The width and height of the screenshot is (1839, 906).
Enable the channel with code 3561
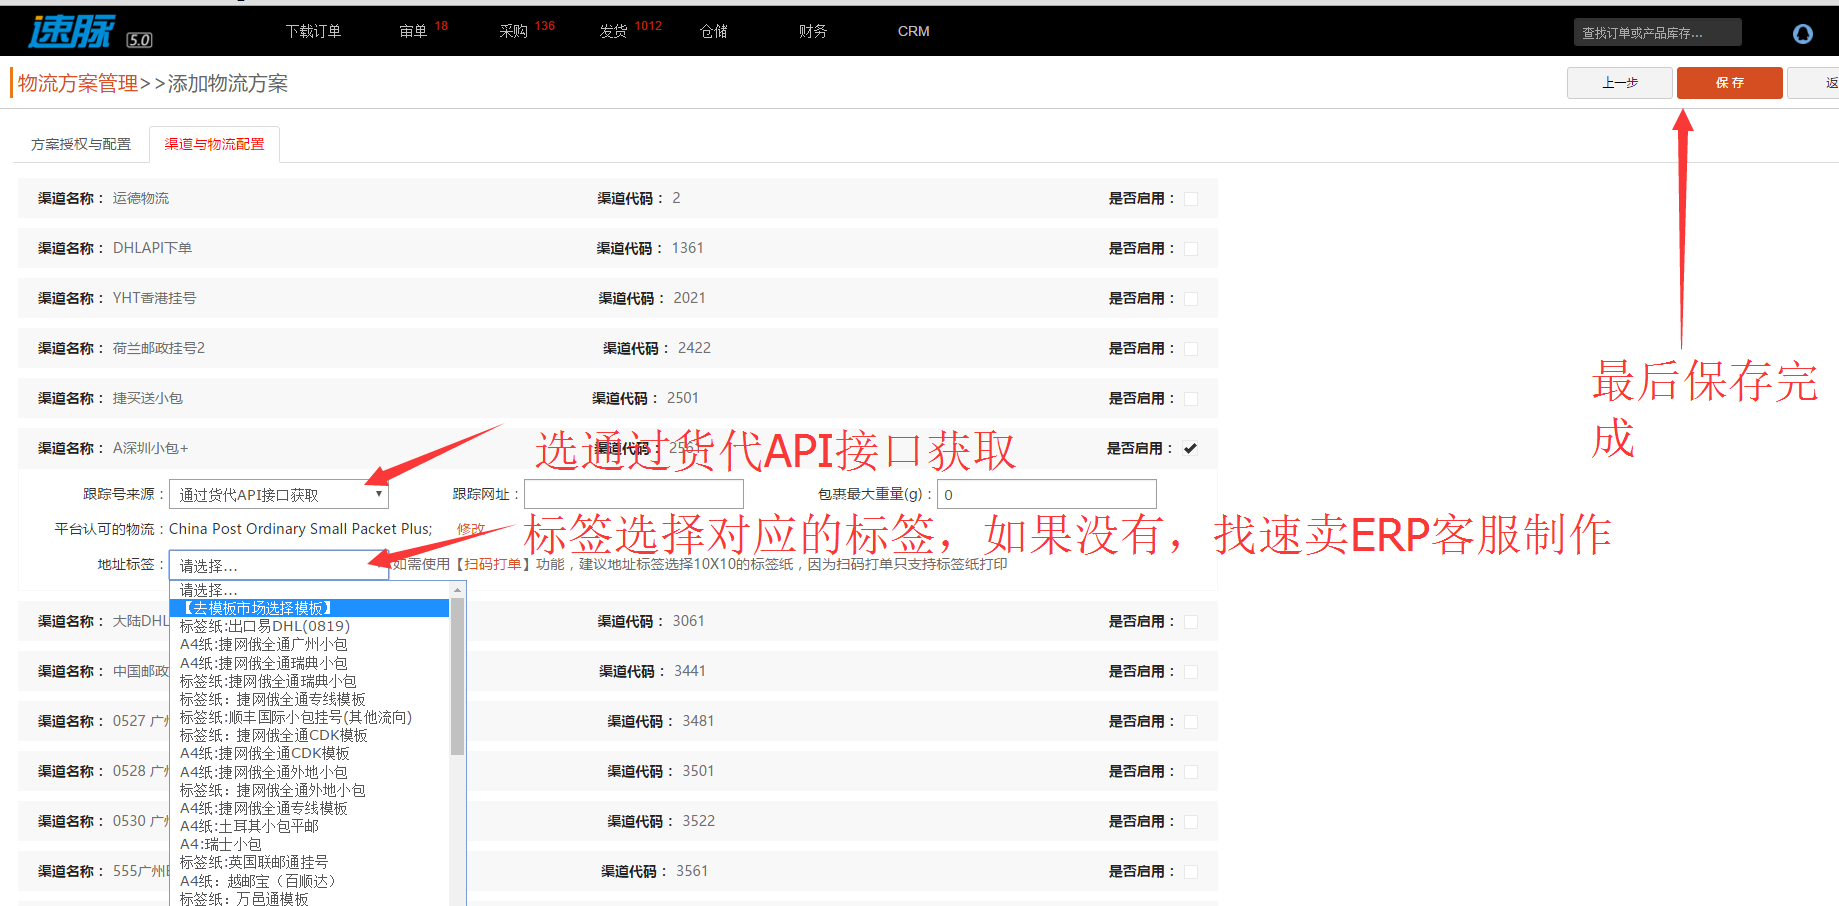1191,872
